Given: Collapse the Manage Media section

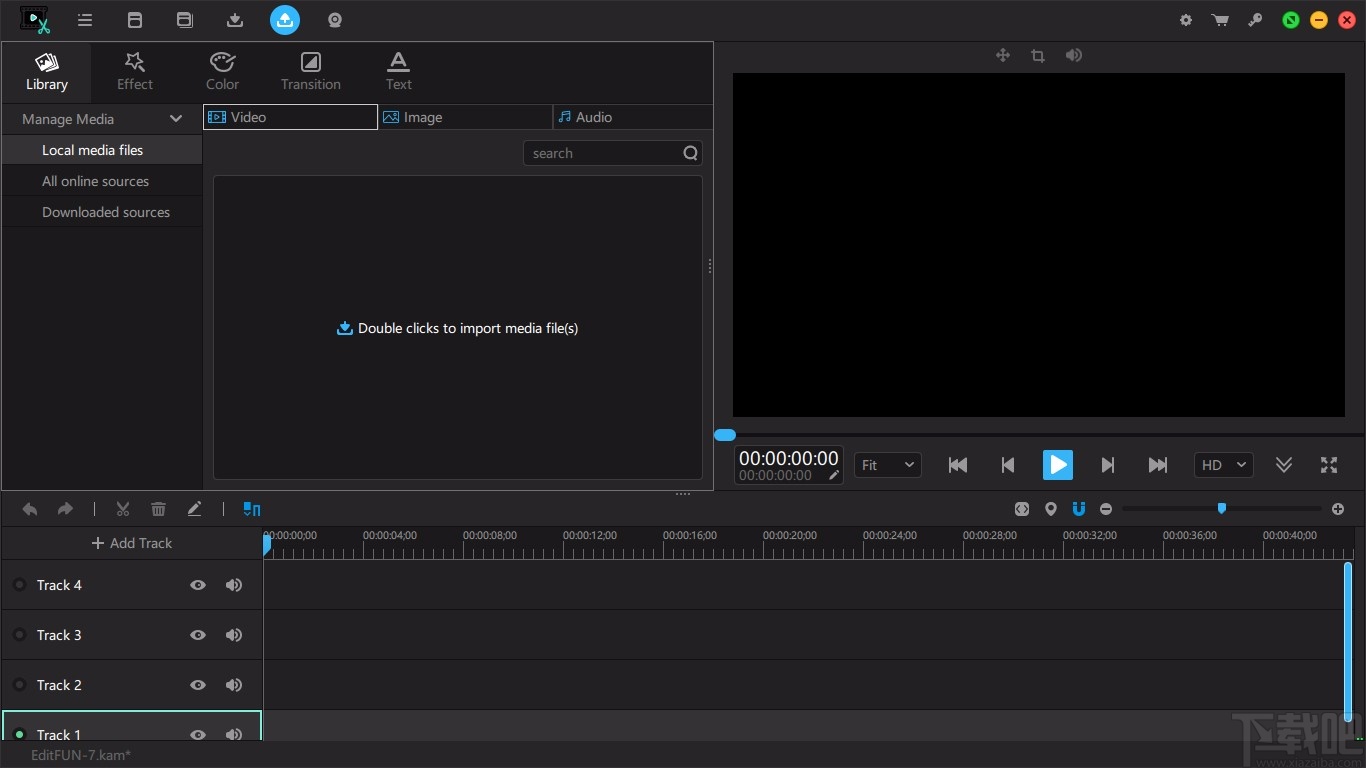Looking at the screenshot, I should pyautogui.click(x=176, y=119).
